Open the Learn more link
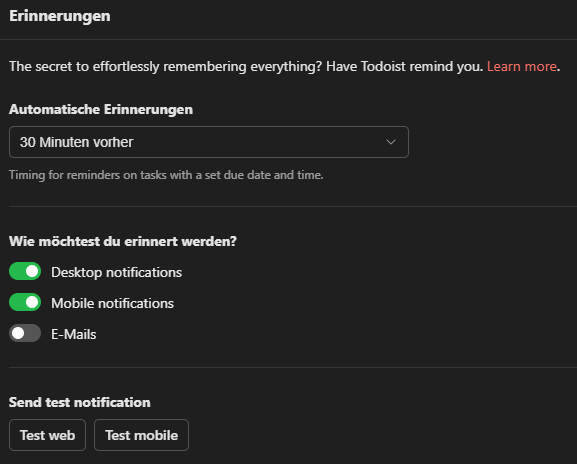The height and width of the screenshot is (464, 577). (x=521, y=67)
